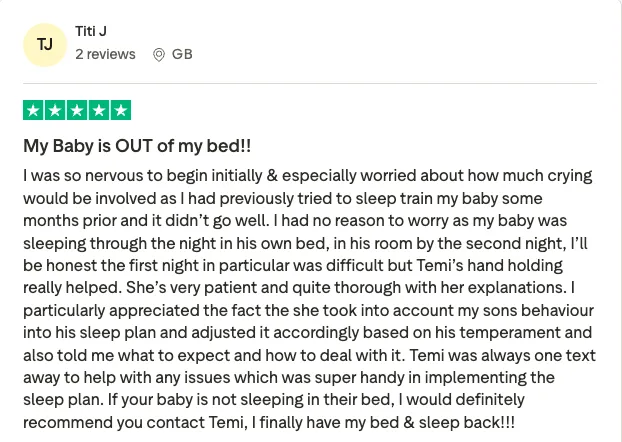622x442 pixels.
Task: Open reviewer name Titi J
Action: tap(91, 31)
